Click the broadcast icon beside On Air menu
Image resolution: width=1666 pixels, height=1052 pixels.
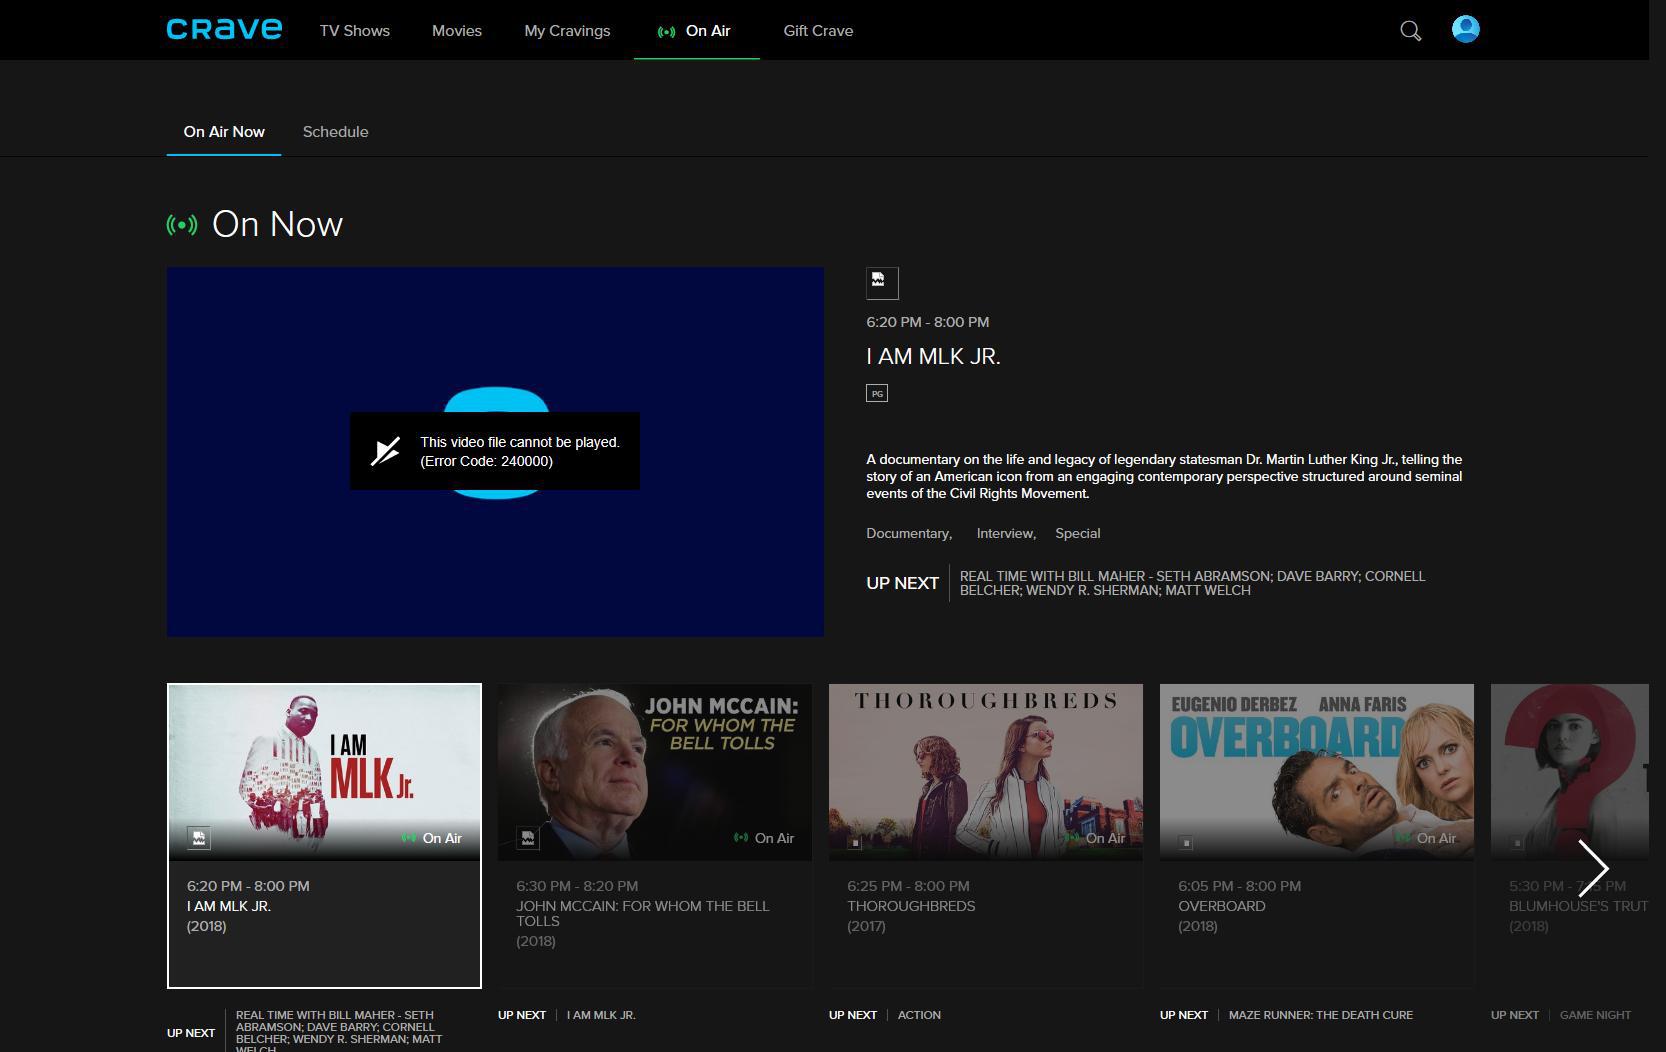(665, 31)
